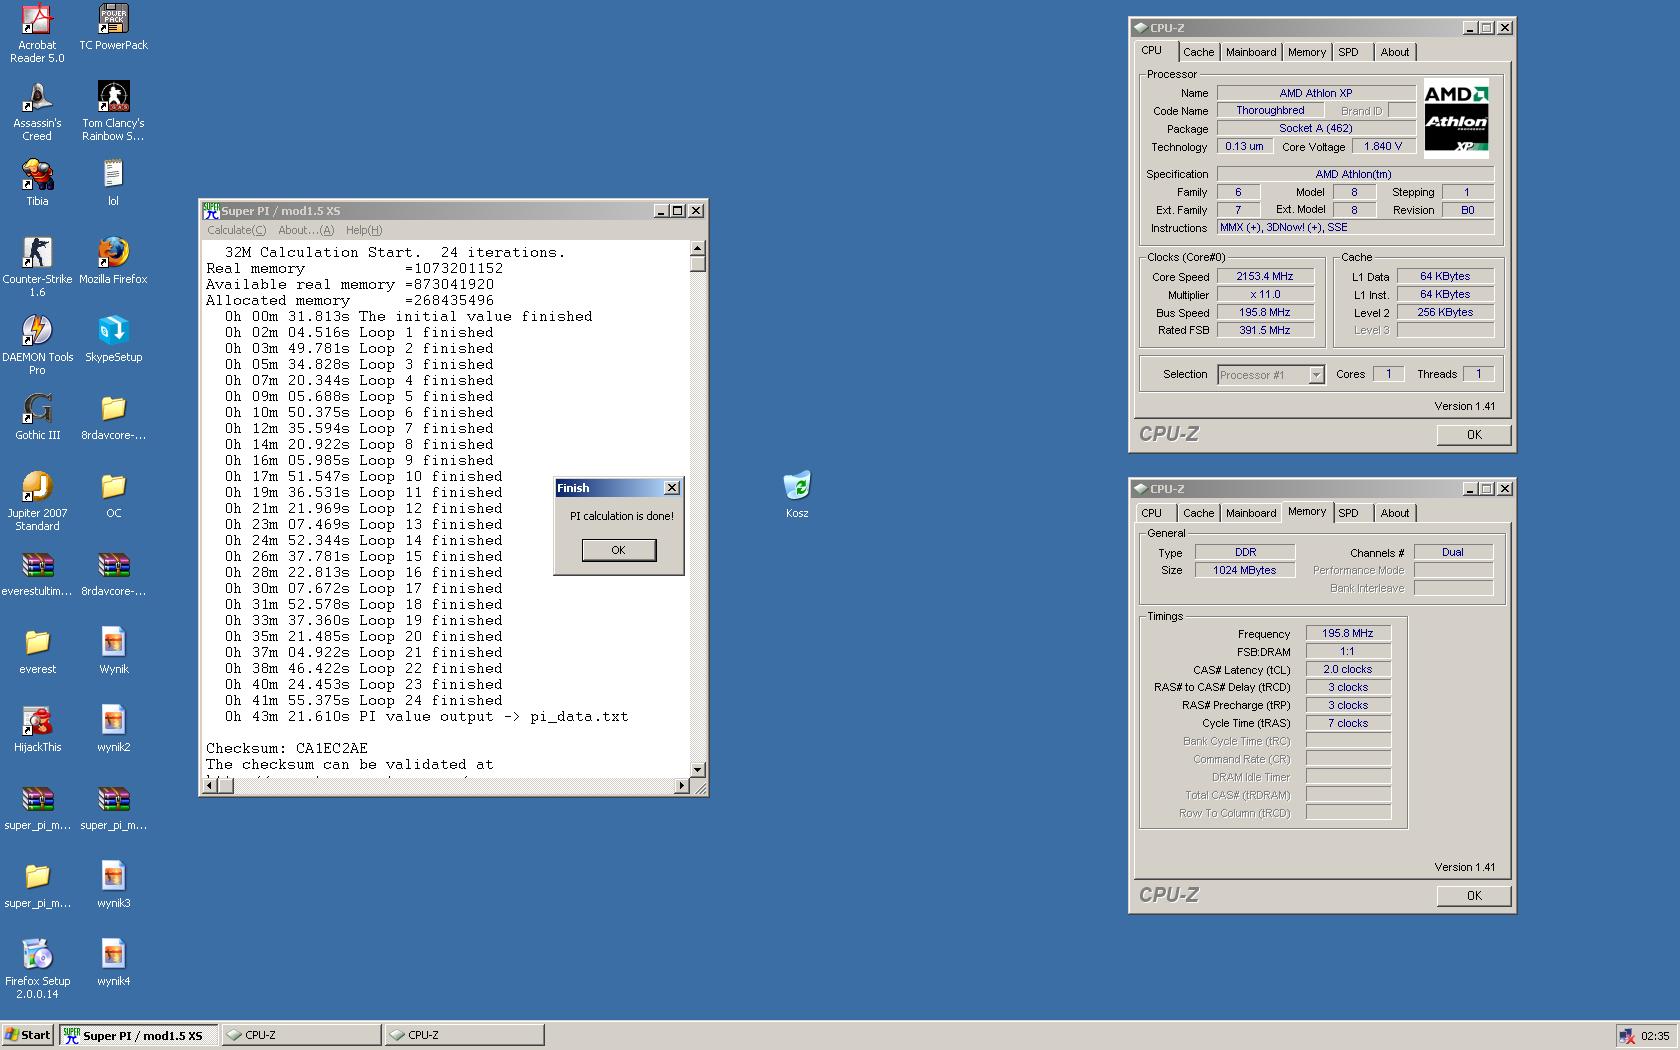Click the memory Frequency value field

coord(1348,633)
